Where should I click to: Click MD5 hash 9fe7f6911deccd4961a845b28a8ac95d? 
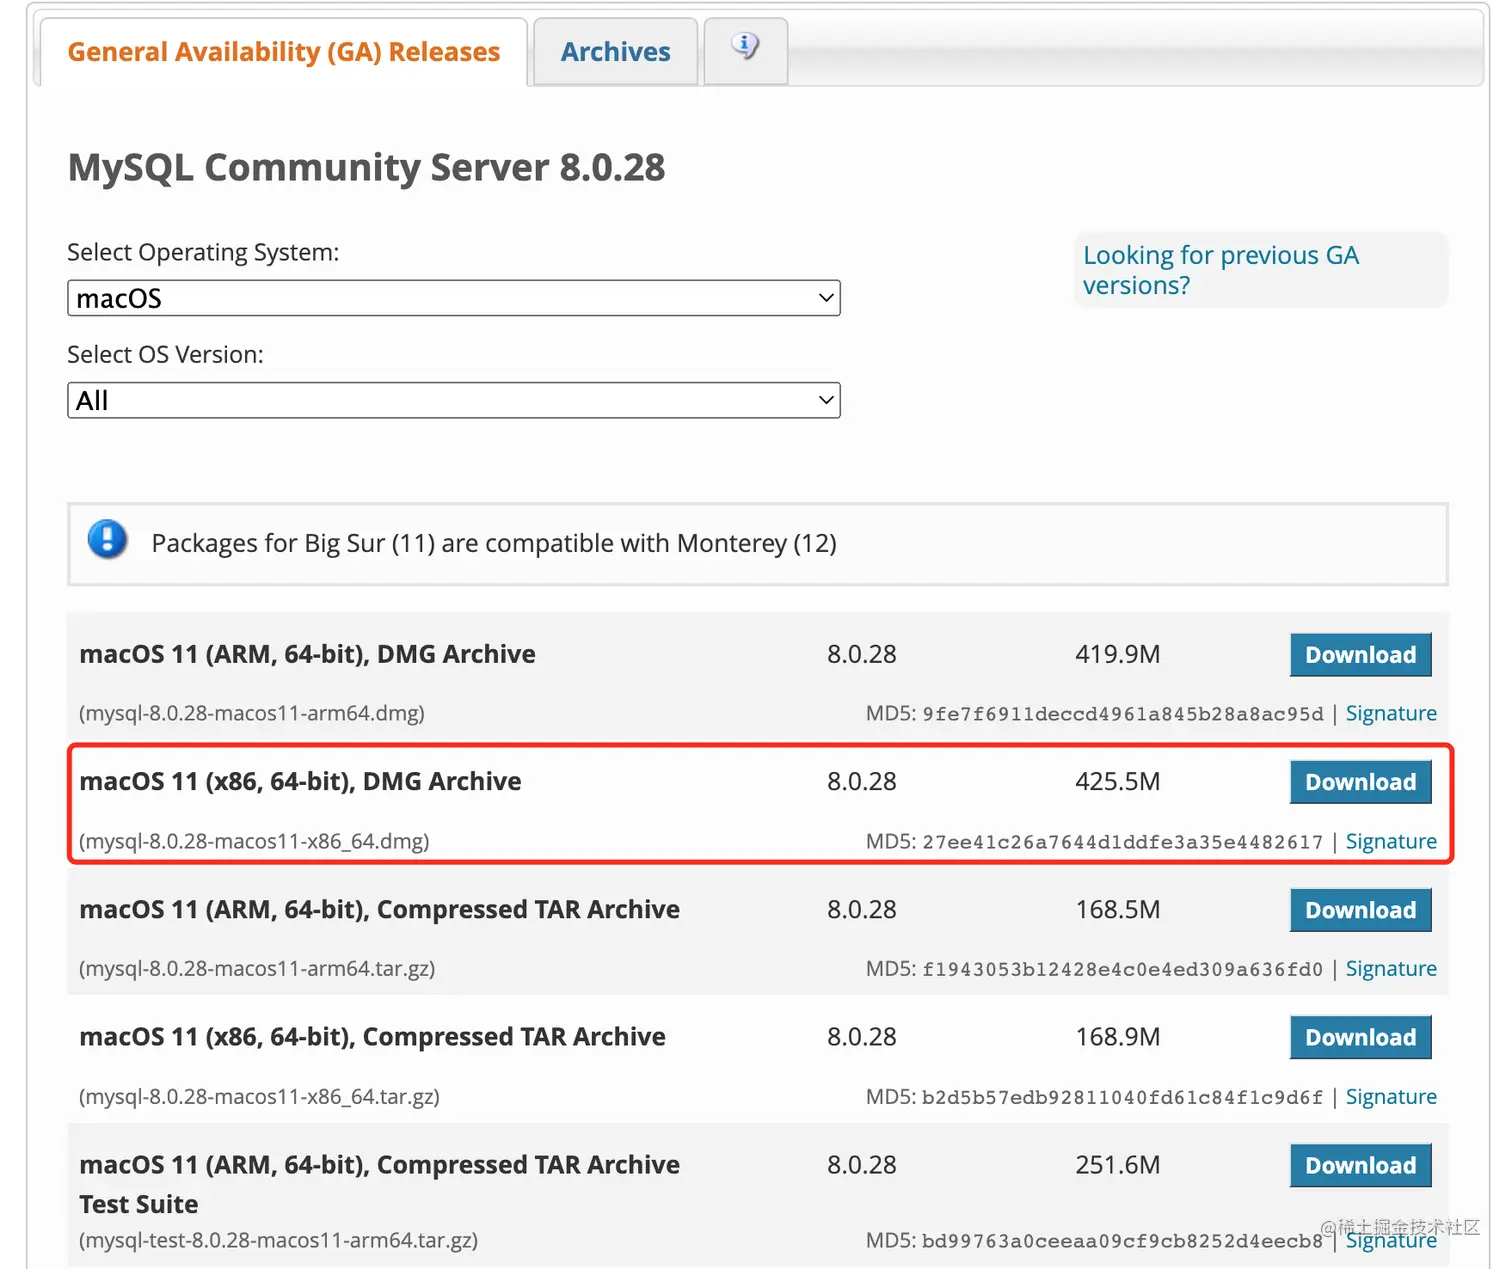coord(1122,714)
